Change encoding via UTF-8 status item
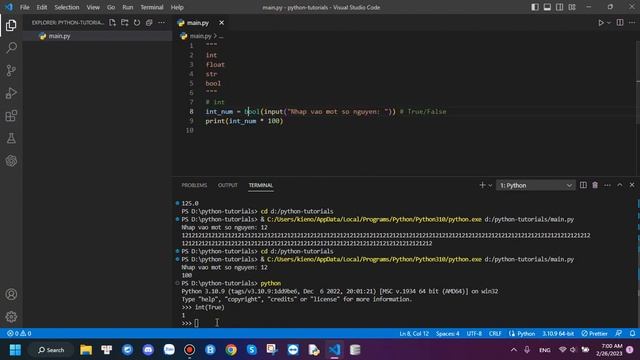Screen dimensions: 640x360 tap(474, 333)
